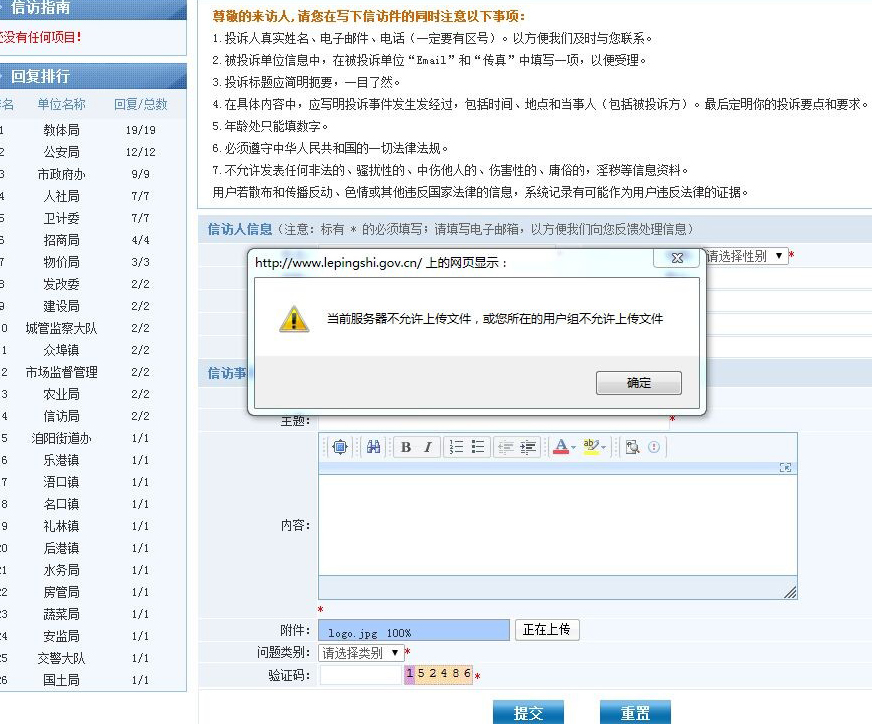Click the 重置 reset button
This screenshot has width=872, height=724.
click(635, 712)
